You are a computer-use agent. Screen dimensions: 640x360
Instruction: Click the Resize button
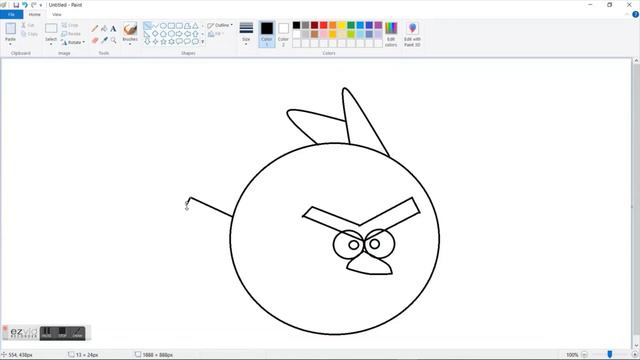pyautogui.click(x=71, y=34)
